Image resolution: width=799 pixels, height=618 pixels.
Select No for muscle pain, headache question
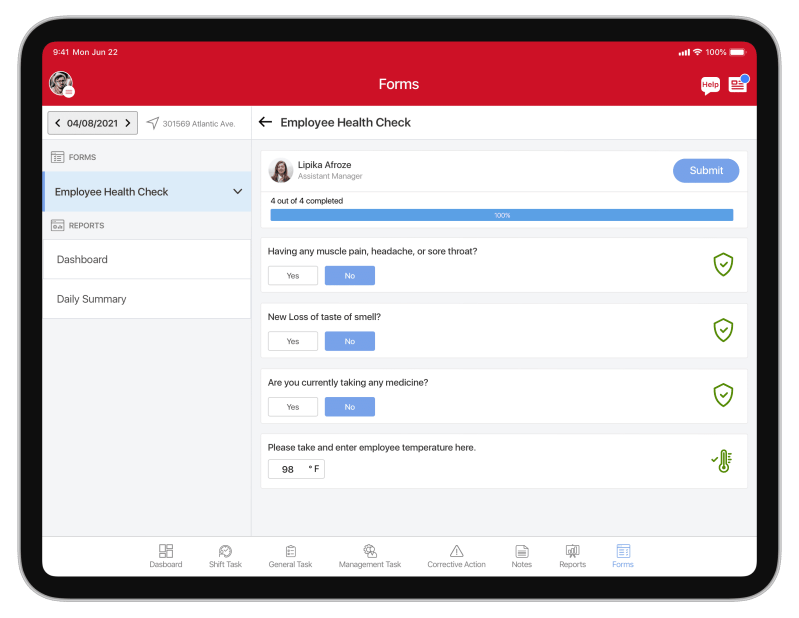tap(350, 276)
